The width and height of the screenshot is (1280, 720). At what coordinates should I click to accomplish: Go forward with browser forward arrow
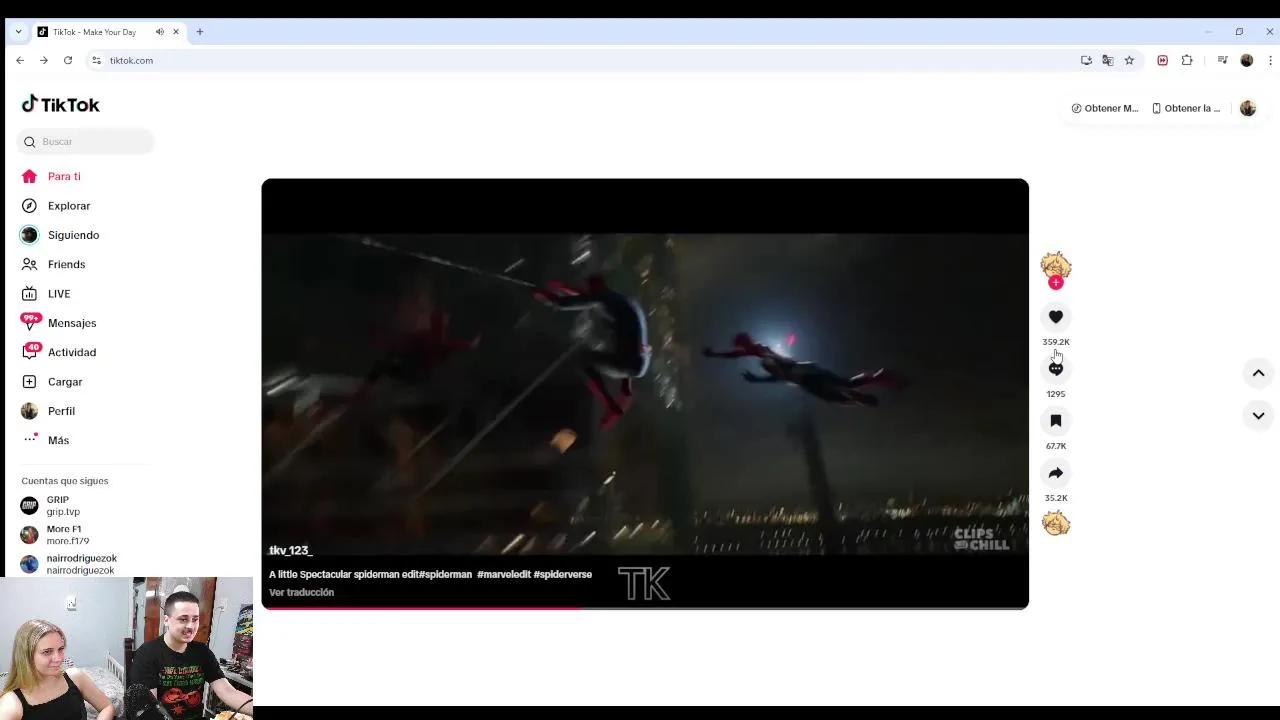click(x=44, y=61)
